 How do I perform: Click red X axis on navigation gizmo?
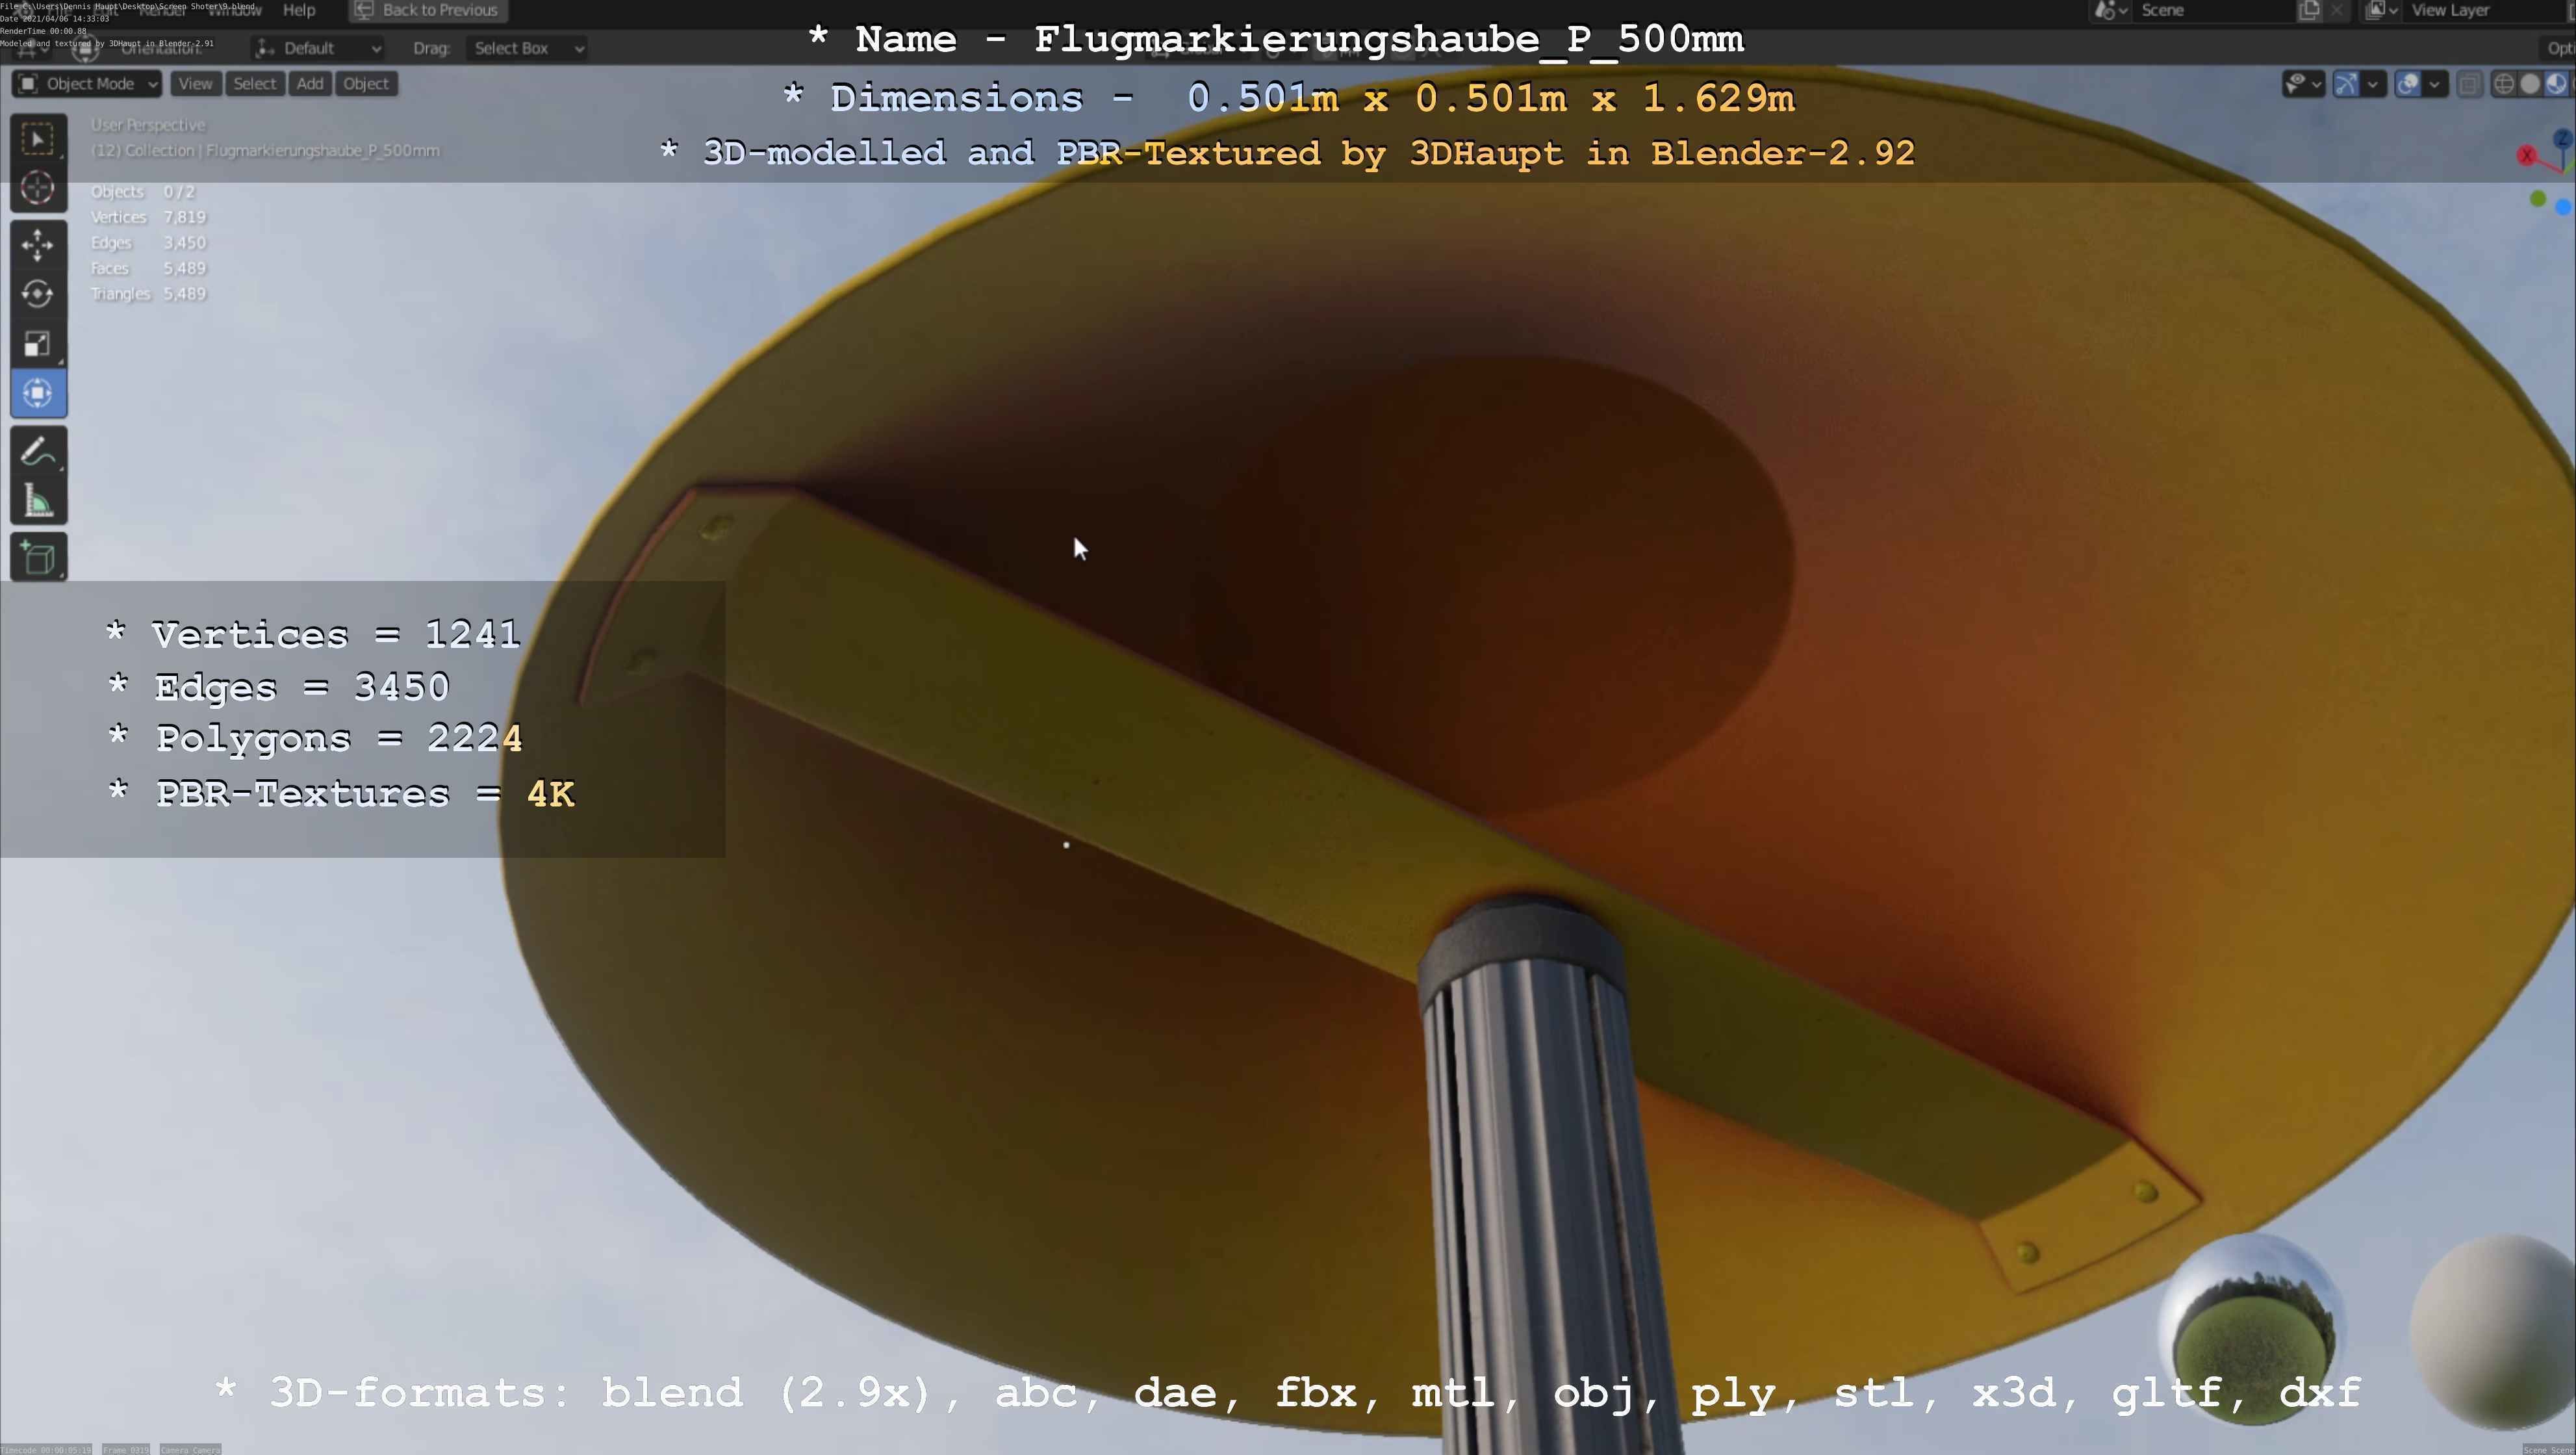point(2527,156)
